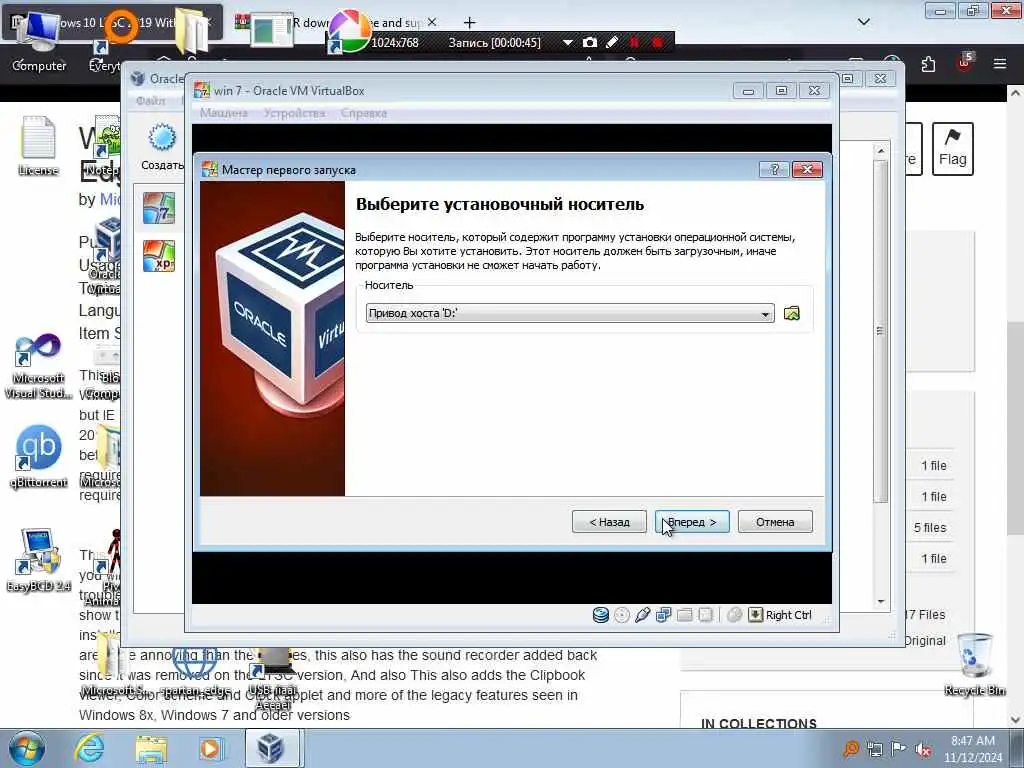
Task: Click the hard disk activity status icon
Action: point(600,615)
